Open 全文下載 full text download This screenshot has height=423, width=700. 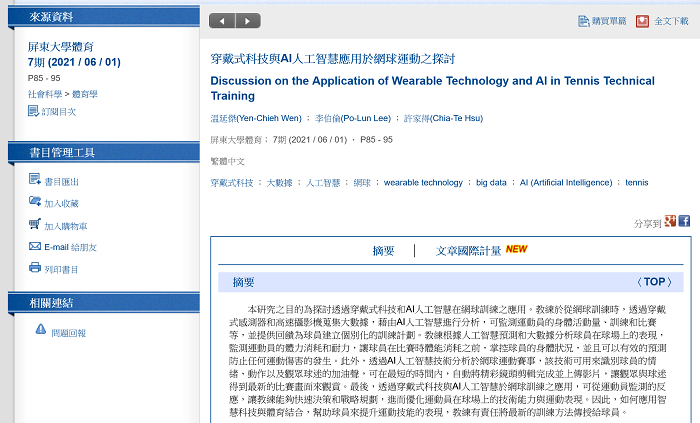(642, 21)
